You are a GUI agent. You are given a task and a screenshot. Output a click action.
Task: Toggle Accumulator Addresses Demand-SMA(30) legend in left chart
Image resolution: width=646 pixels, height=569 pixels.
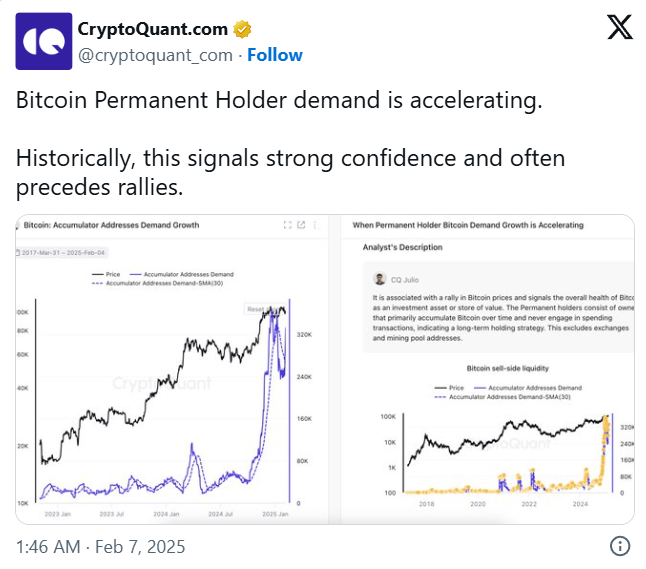(158, 283)
